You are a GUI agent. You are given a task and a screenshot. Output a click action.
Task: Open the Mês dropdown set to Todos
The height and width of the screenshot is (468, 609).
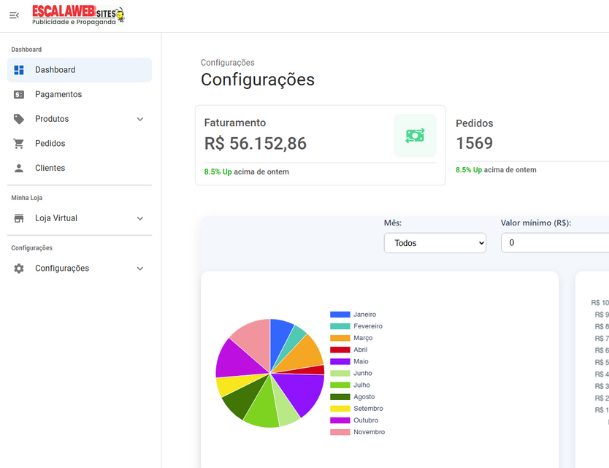[435, 243]
